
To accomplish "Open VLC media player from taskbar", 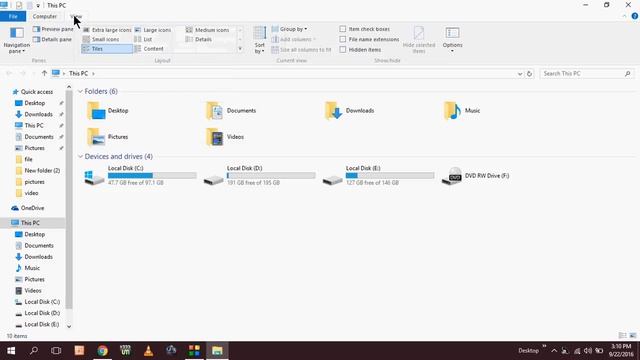I will 149,351.
